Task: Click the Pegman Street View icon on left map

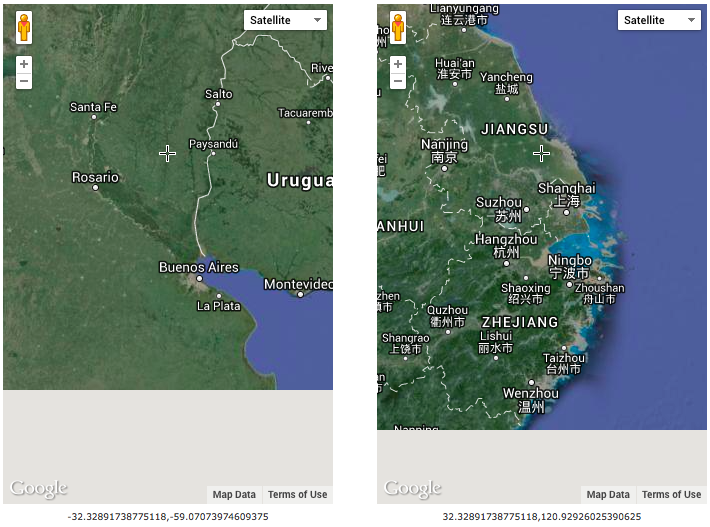Action: 24,27
